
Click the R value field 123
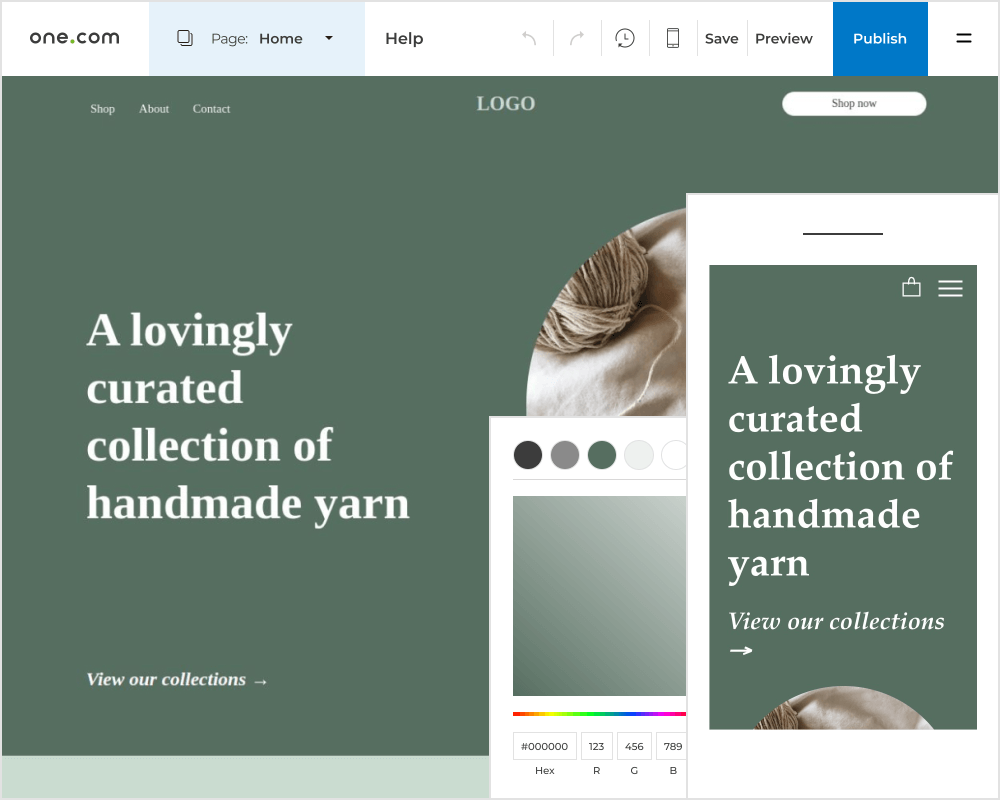coord(597,746)
